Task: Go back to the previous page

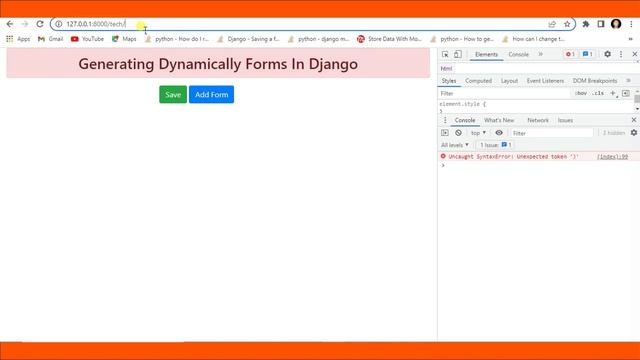Action: pos(10,24)
